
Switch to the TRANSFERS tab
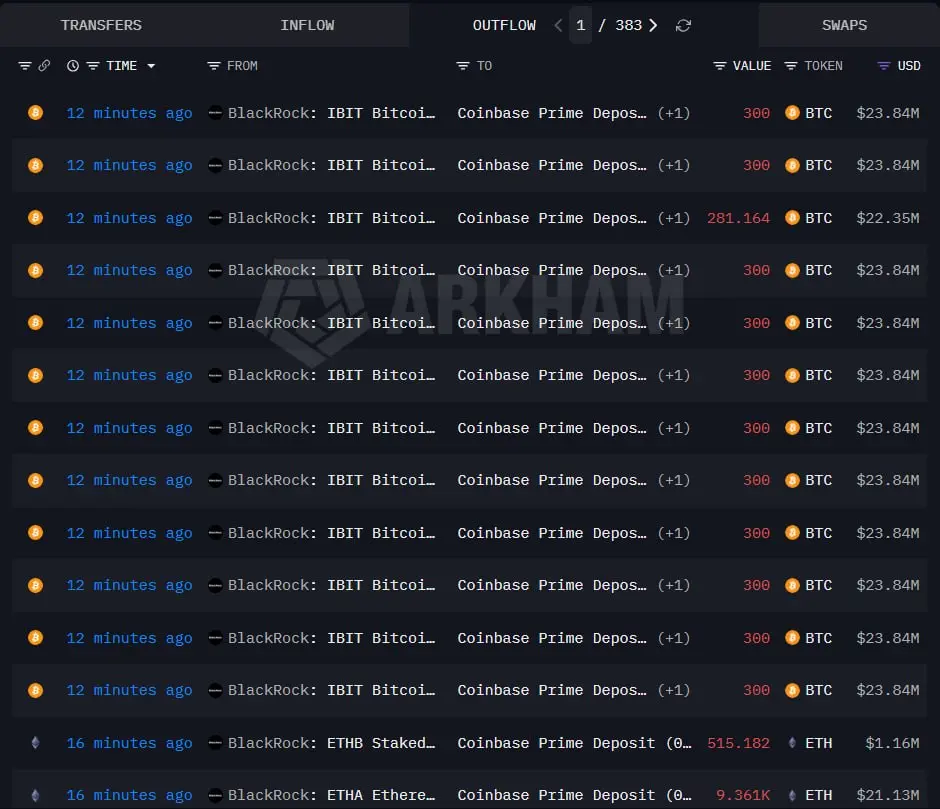pos(101,25)
